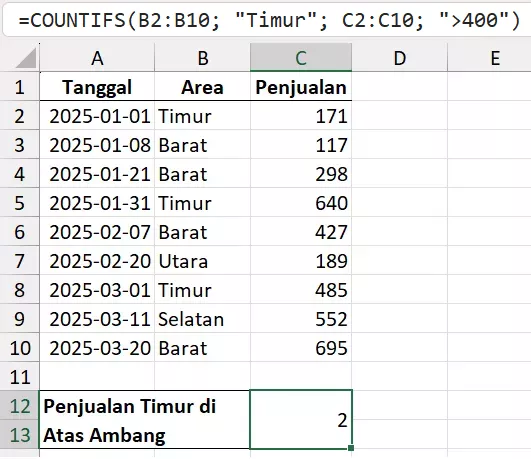Select date cell 2025-03-01
The image size is (531, 459).
[97, 290]
